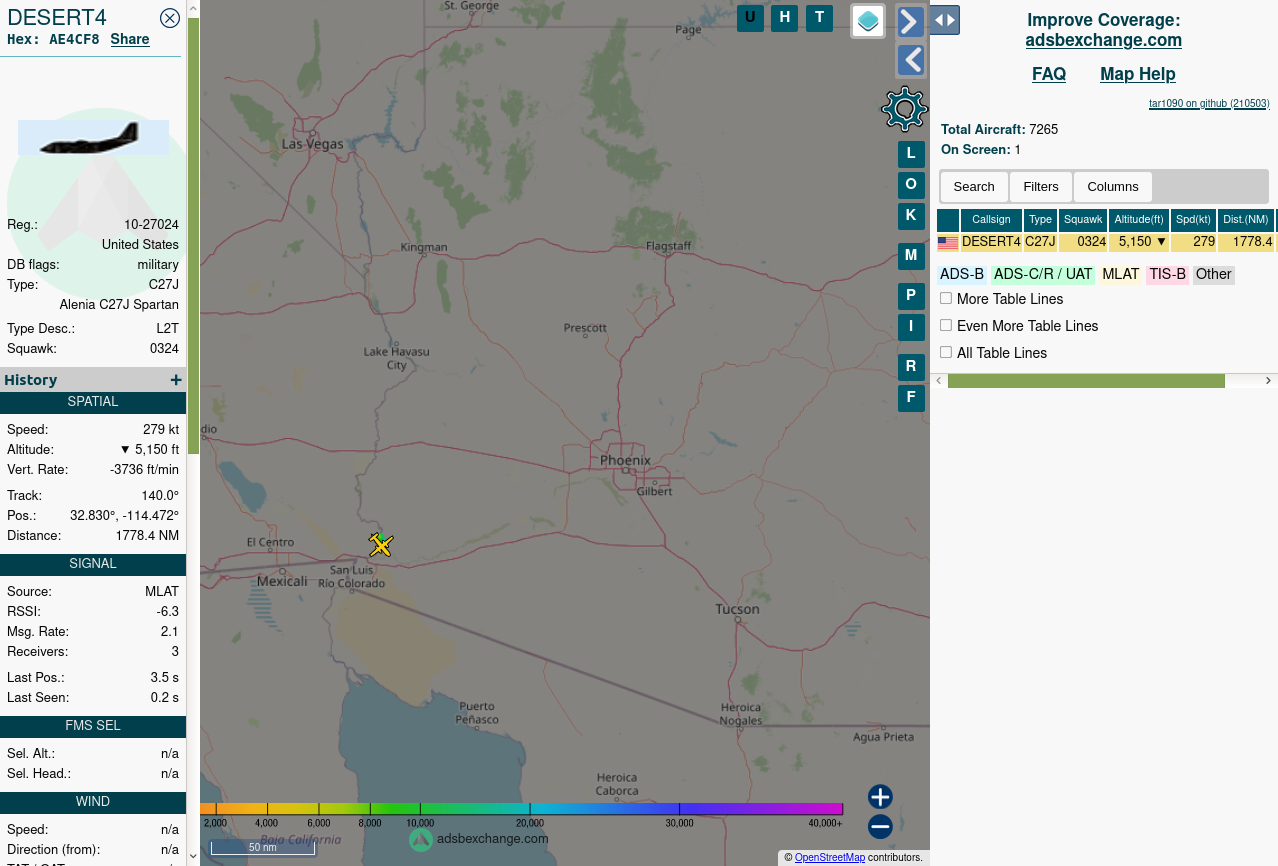Click the 5,150 altitude table cell
Screen dimensions: 1278x866
[1139, 242]
